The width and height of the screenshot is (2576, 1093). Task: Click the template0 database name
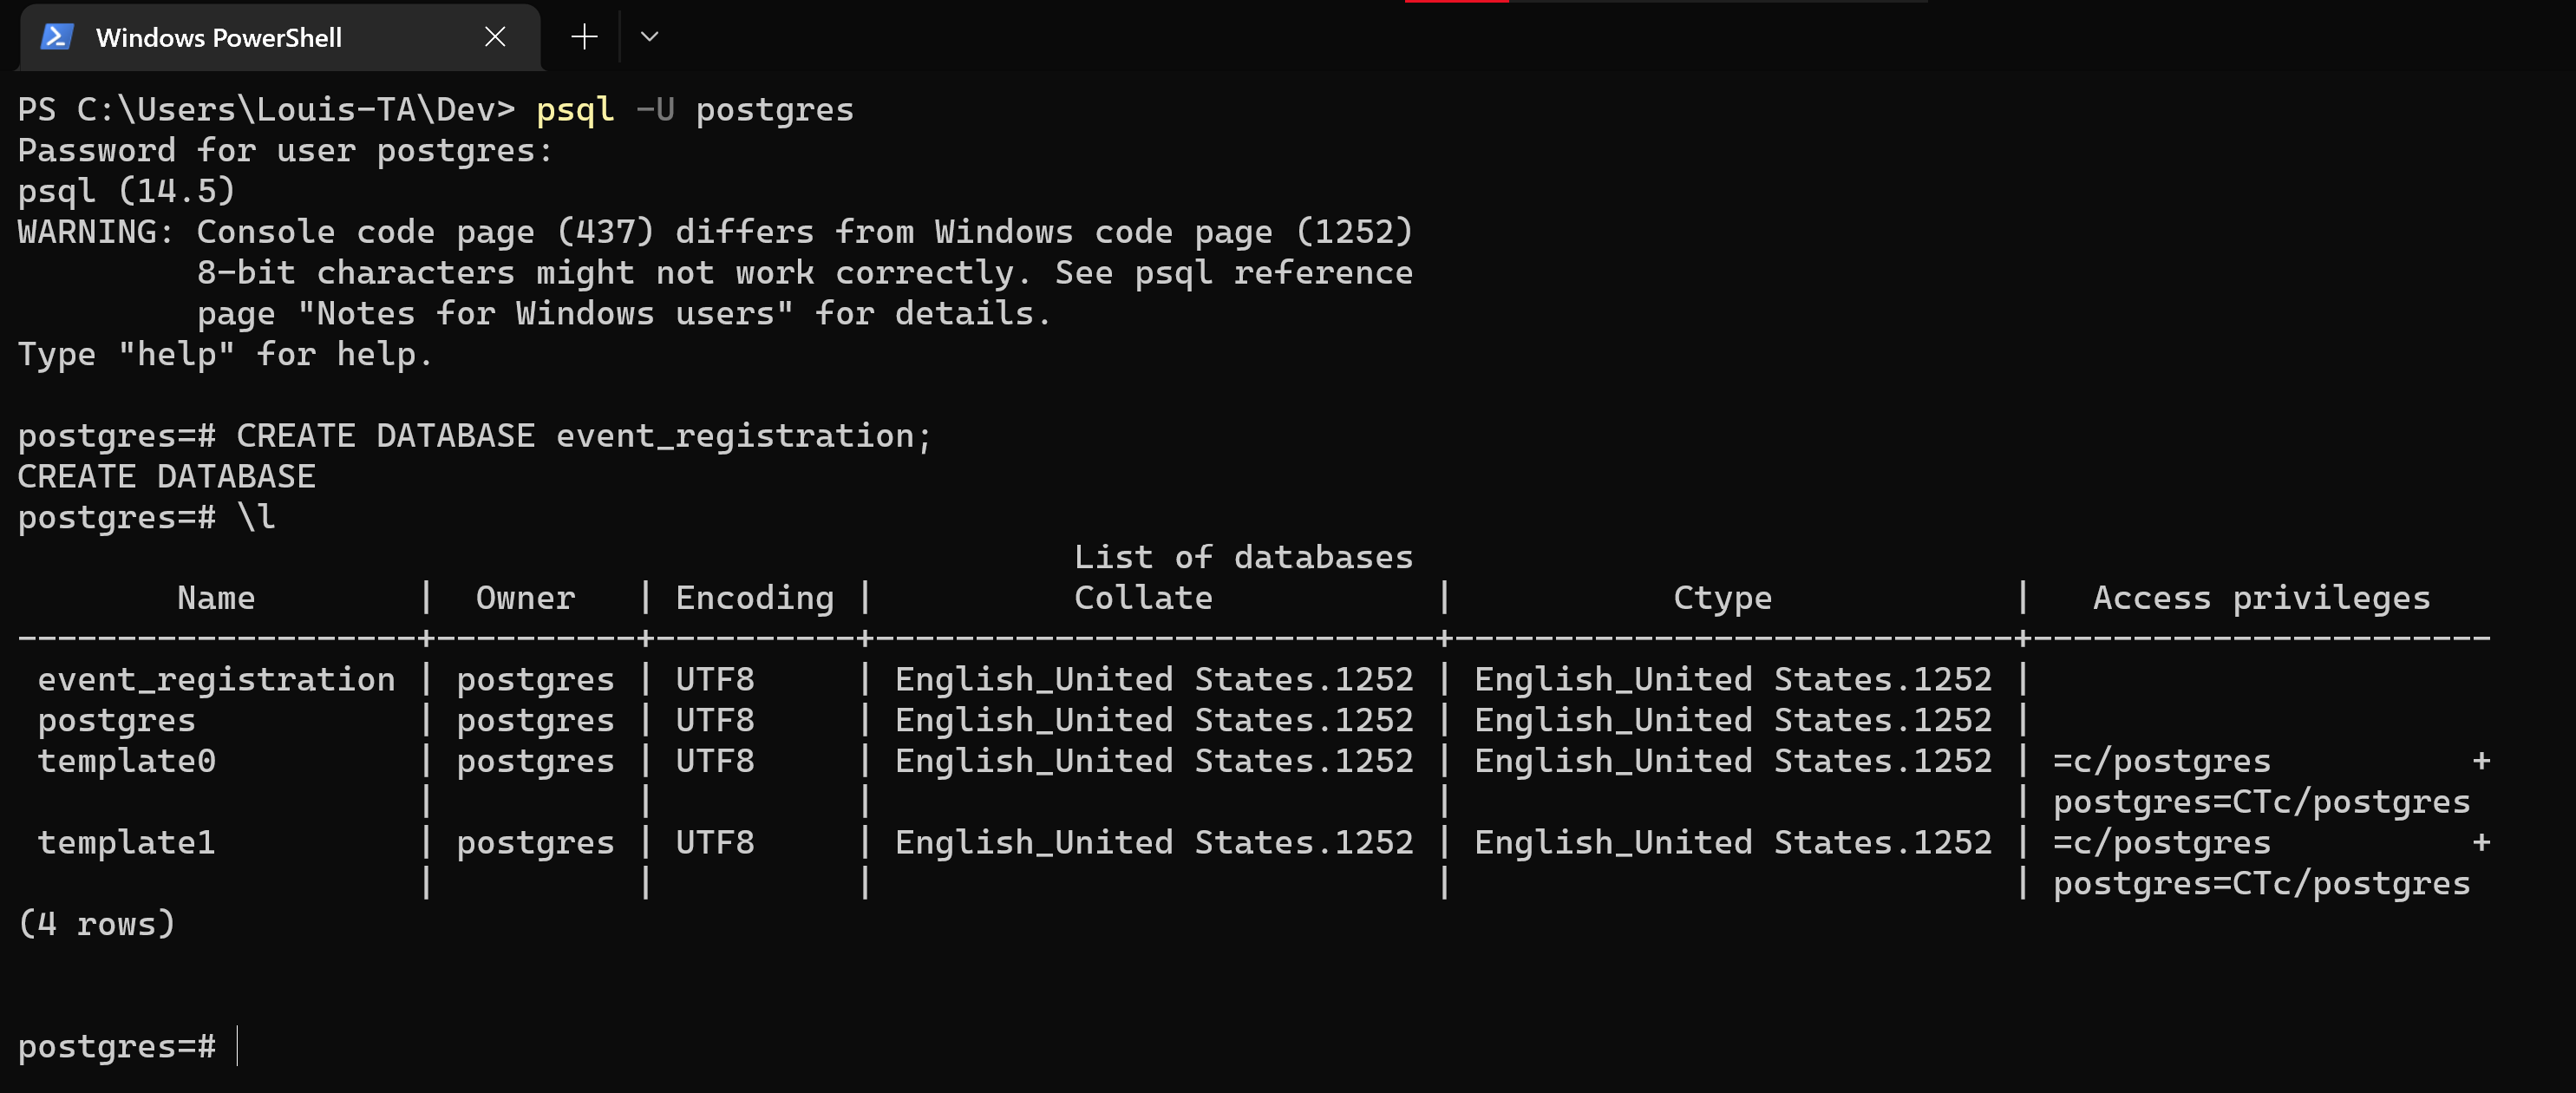click(127, 761)
